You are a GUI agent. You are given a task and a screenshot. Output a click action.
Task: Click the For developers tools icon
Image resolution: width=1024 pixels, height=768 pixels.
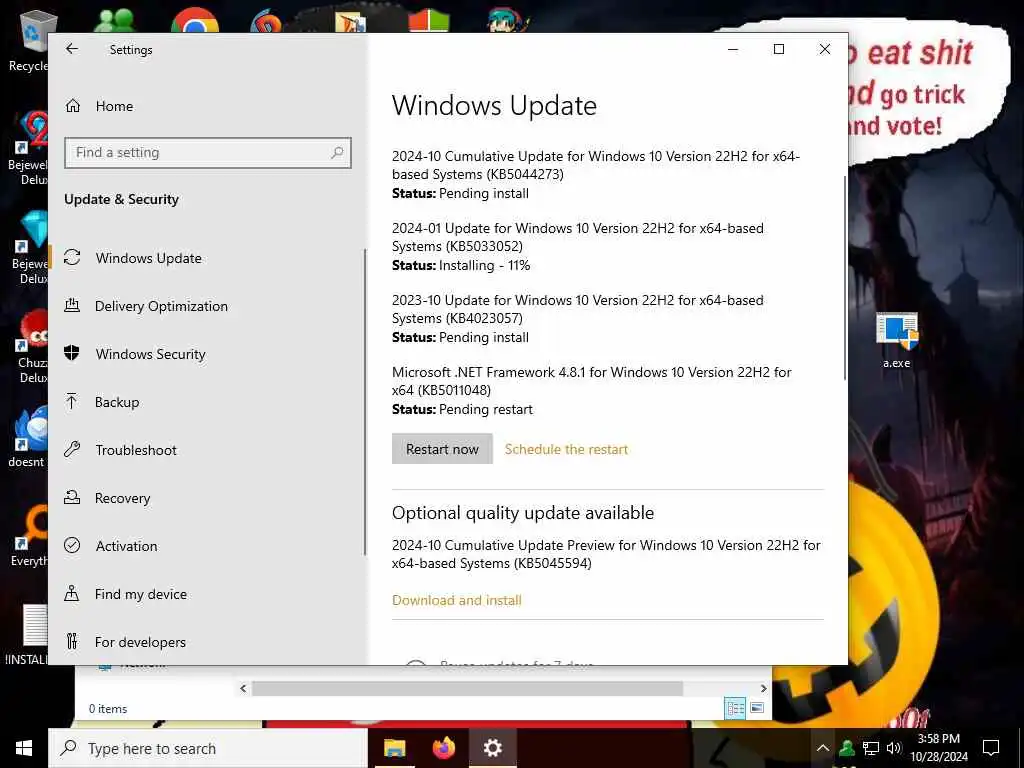tap(72, 641)
